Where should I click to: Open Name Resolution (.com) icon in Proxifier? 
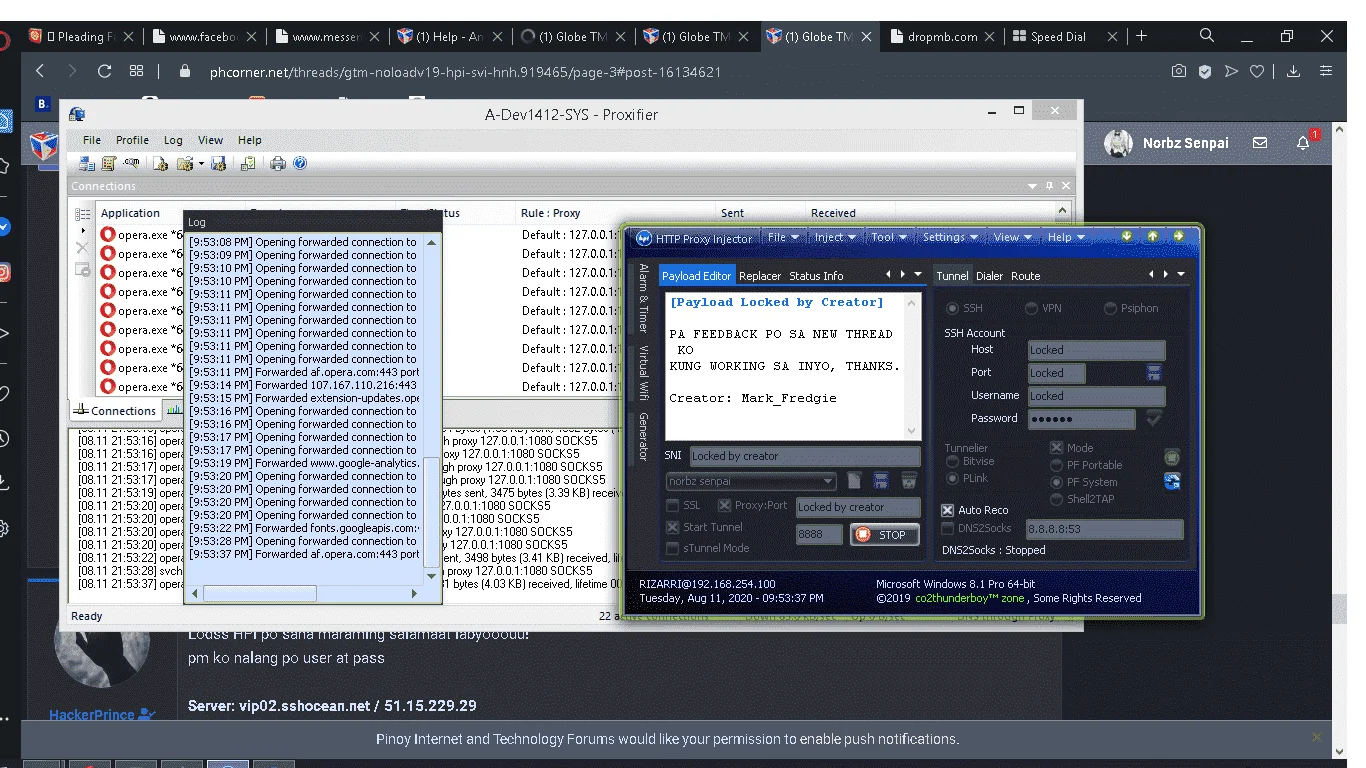click(131, 163)
